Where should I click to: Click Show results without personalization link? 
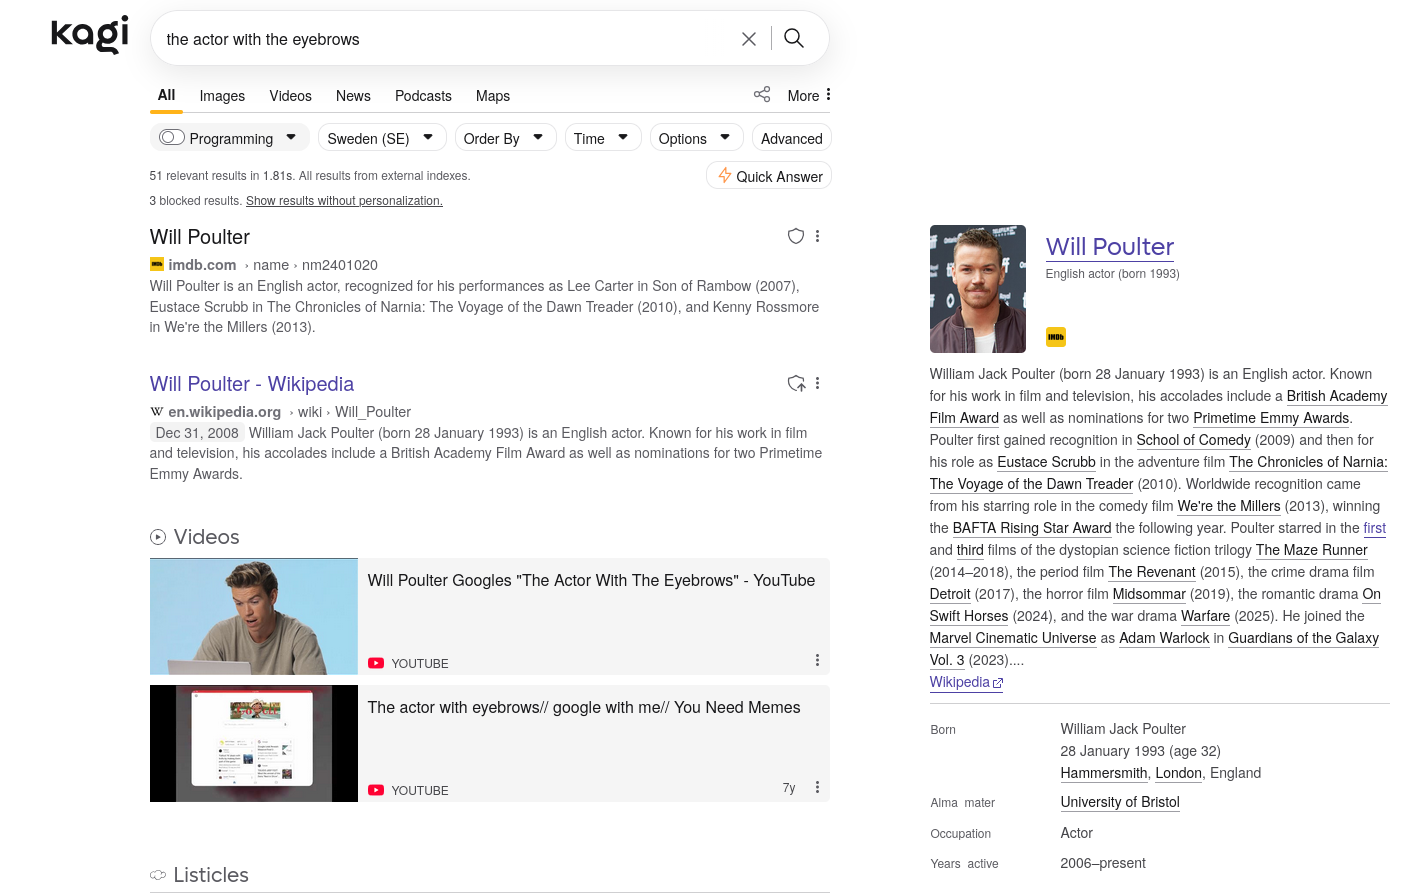pyautogui.click(x=344, y=201)
